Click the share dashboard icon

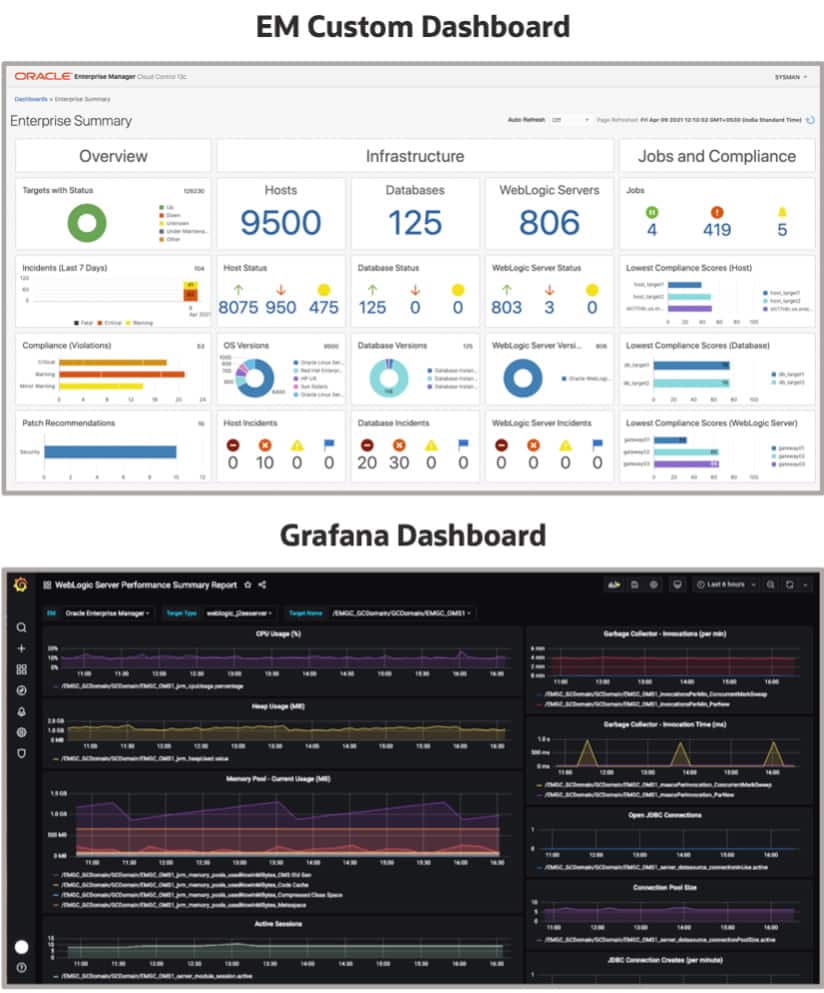[x=262, y=586]
